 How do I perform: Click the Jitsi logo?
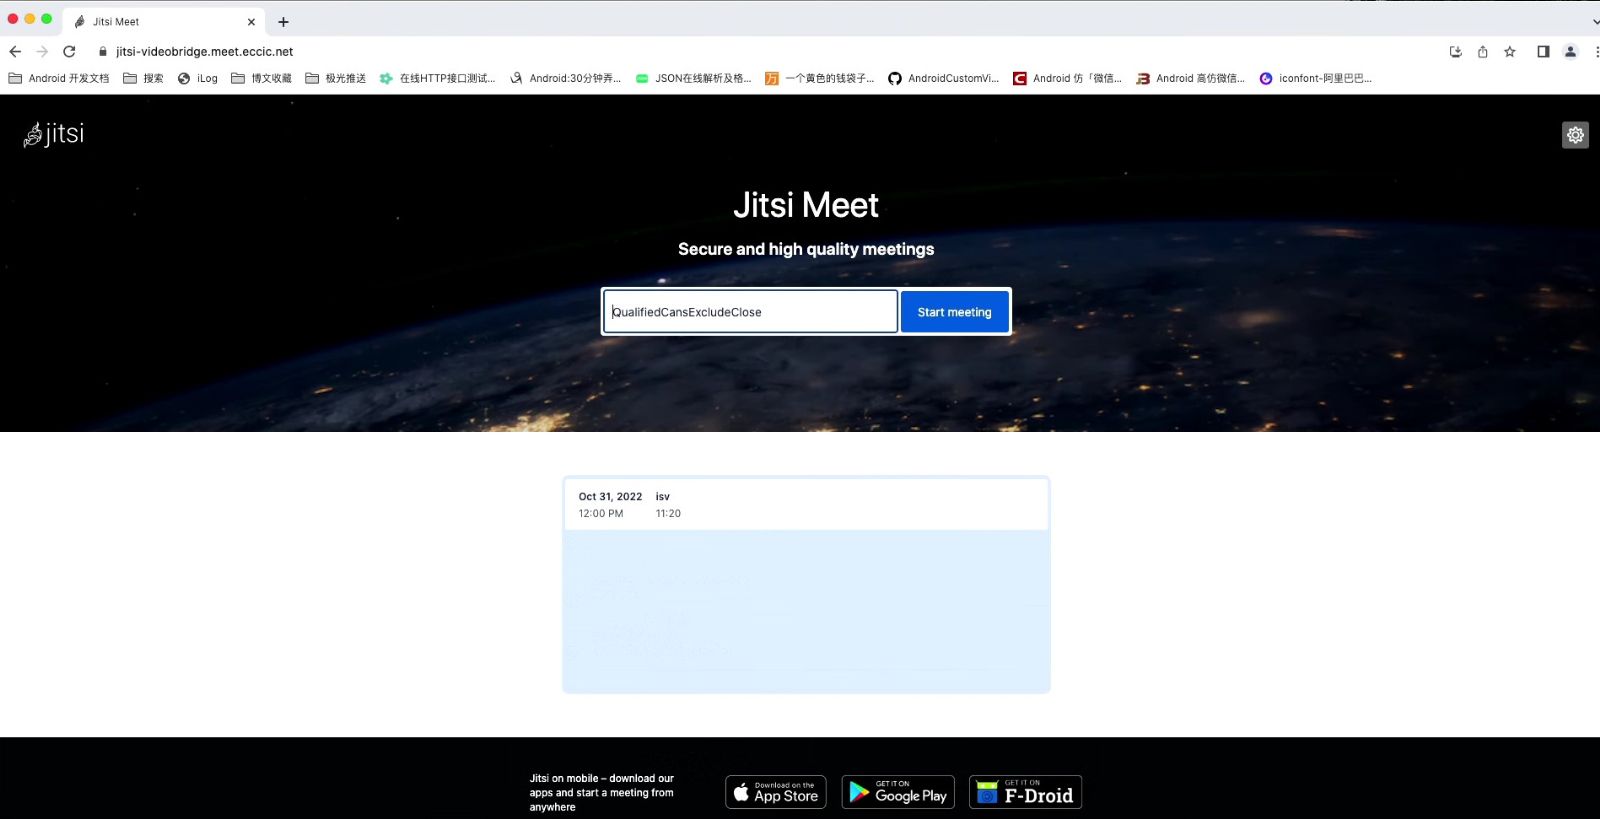tap(54, 134)
